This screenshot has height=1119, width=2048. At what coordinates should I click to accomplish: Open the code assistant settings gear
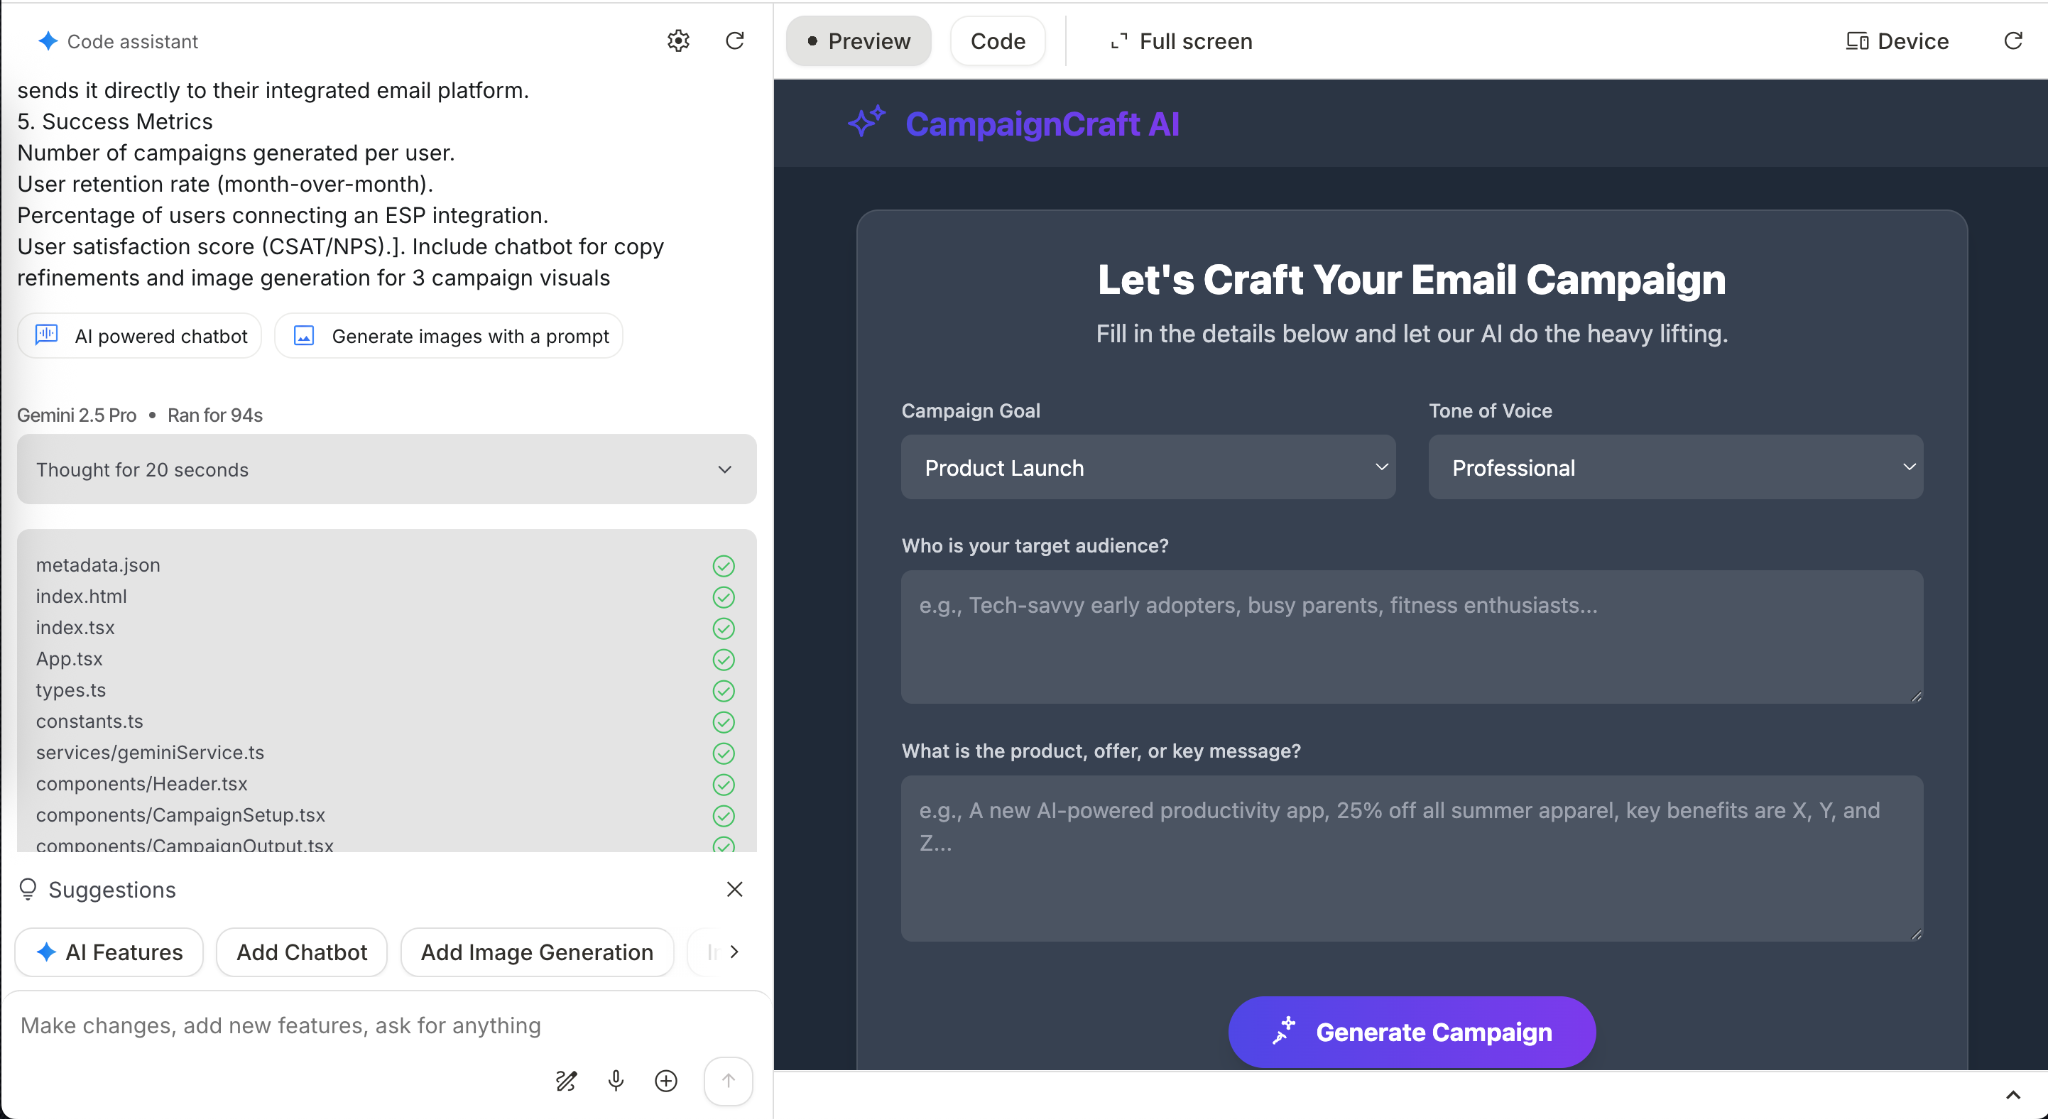point(678,41)
